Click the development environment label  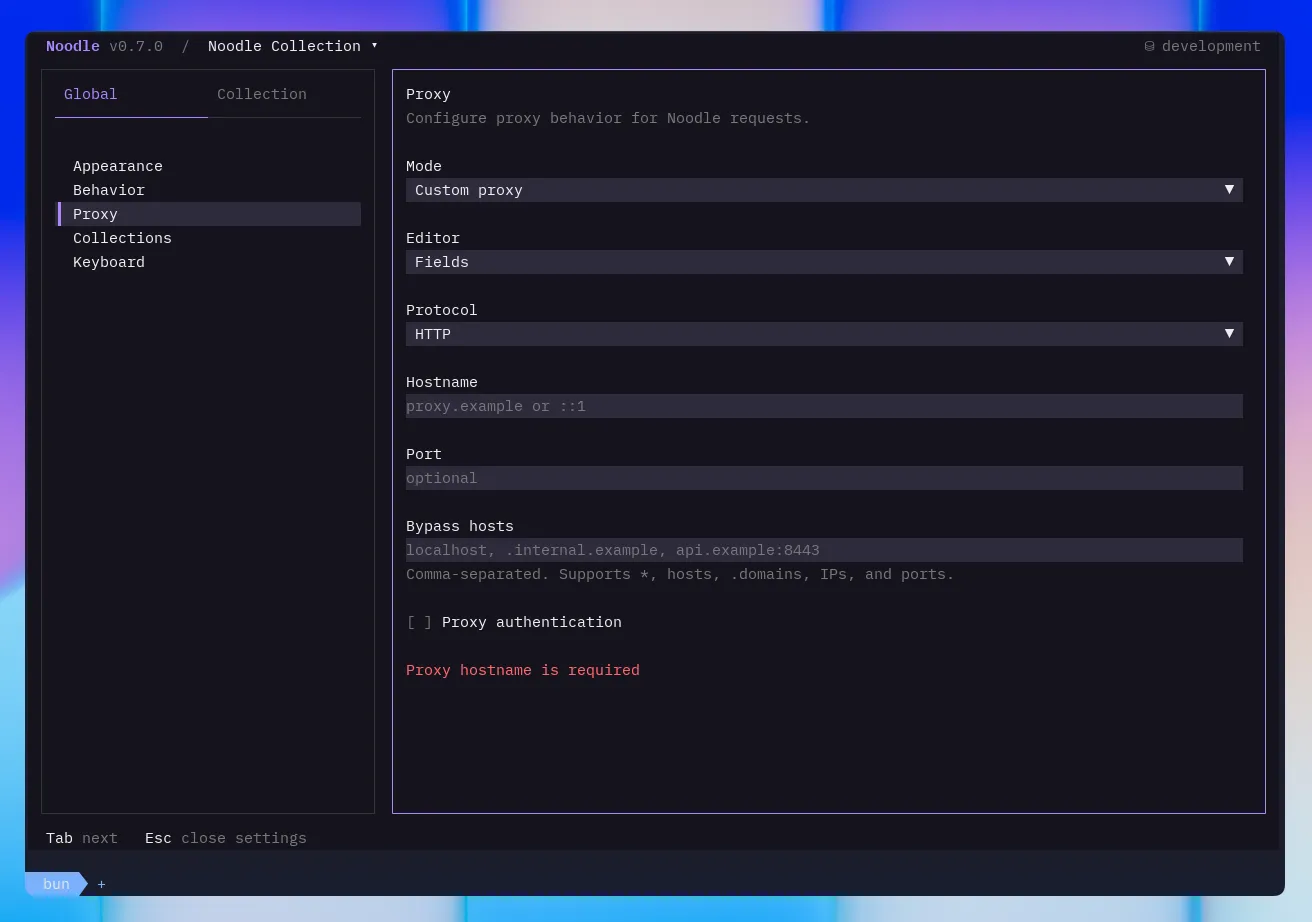click(x=1211, y=46)
